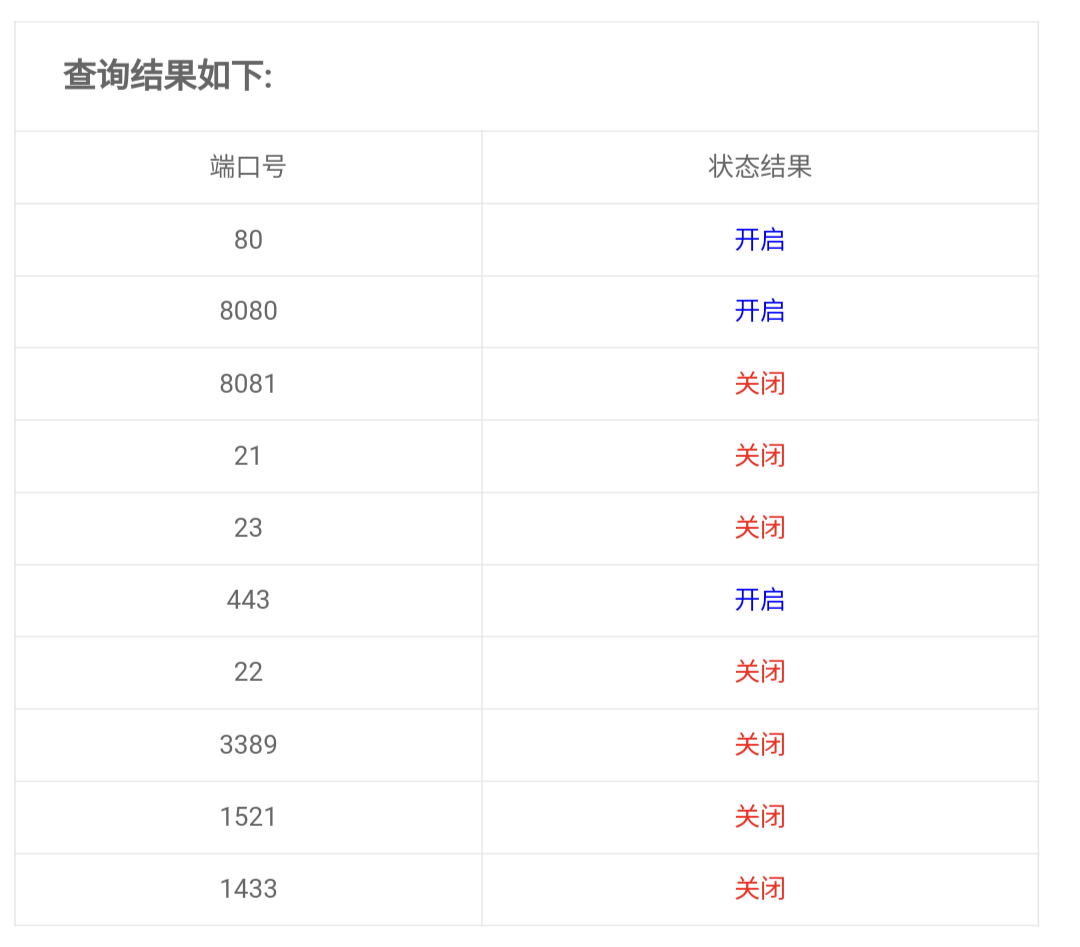Click port number 80 cell
The image size is (1080, 947).
click(248, 240)
